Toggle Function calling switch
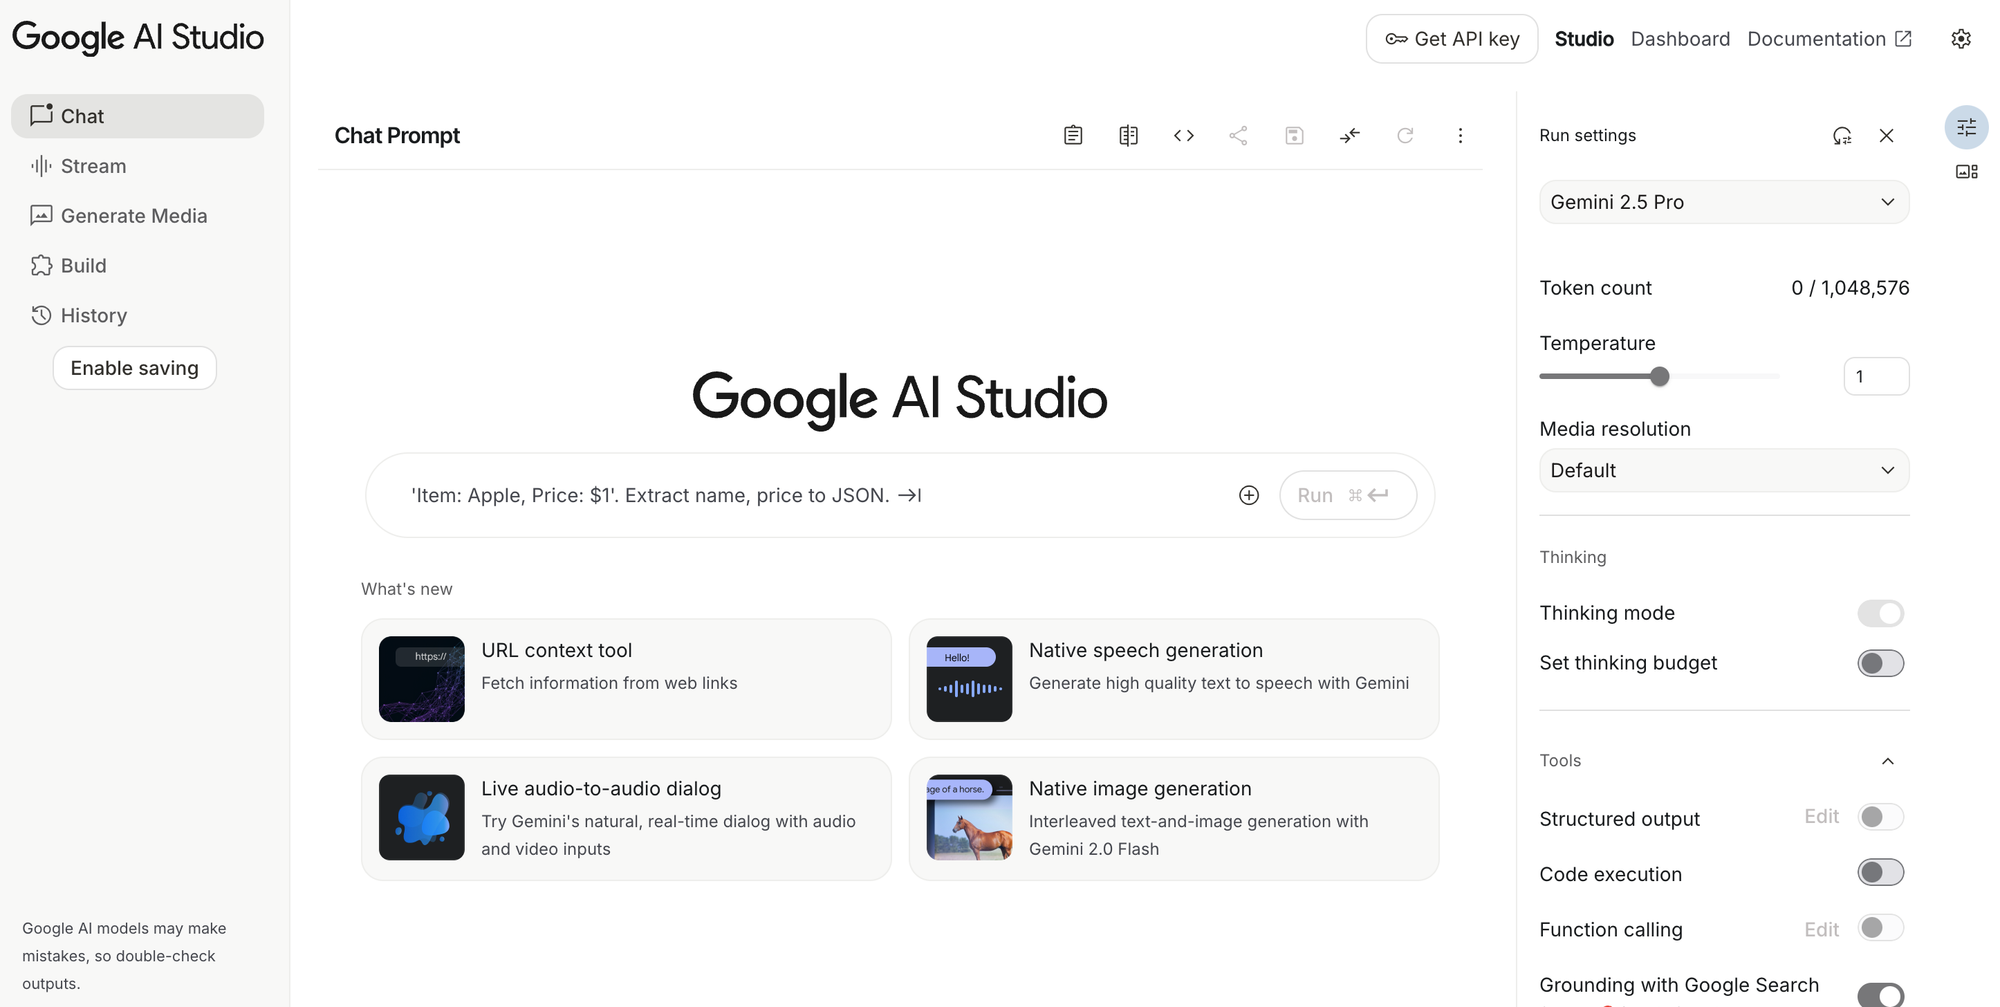 (1880, 928)
